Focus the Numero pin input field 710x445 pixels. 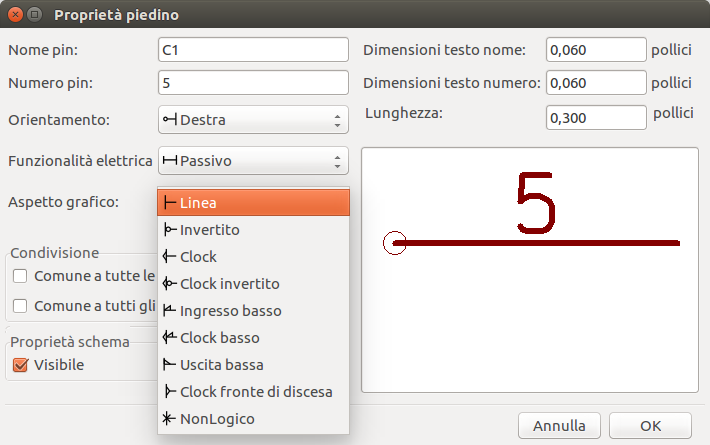[253, 82]
